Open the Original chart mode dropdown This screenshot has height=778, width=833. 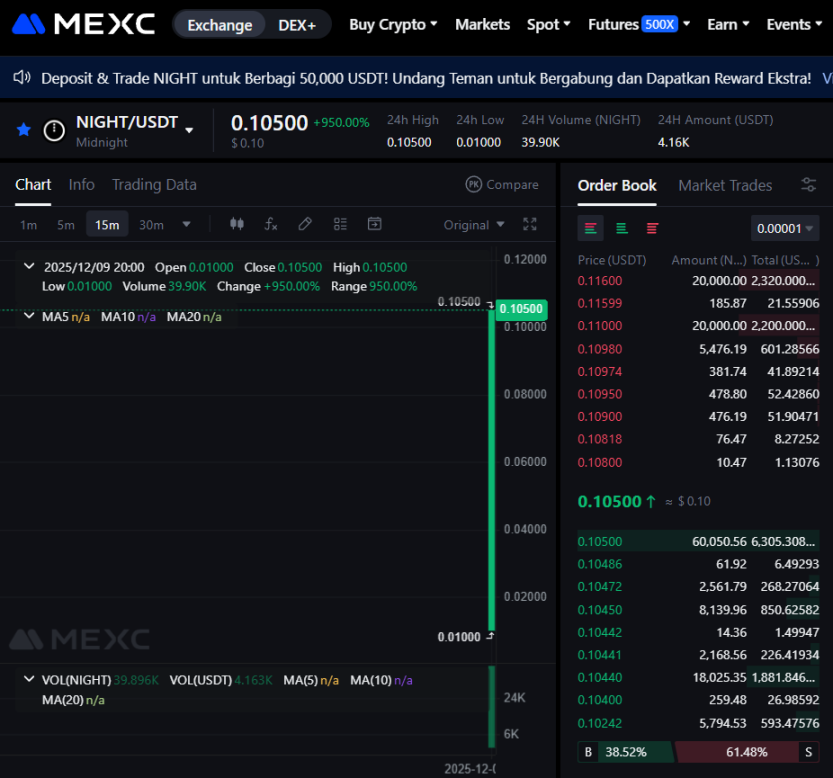pyautogui.click(x=474, y=225)
